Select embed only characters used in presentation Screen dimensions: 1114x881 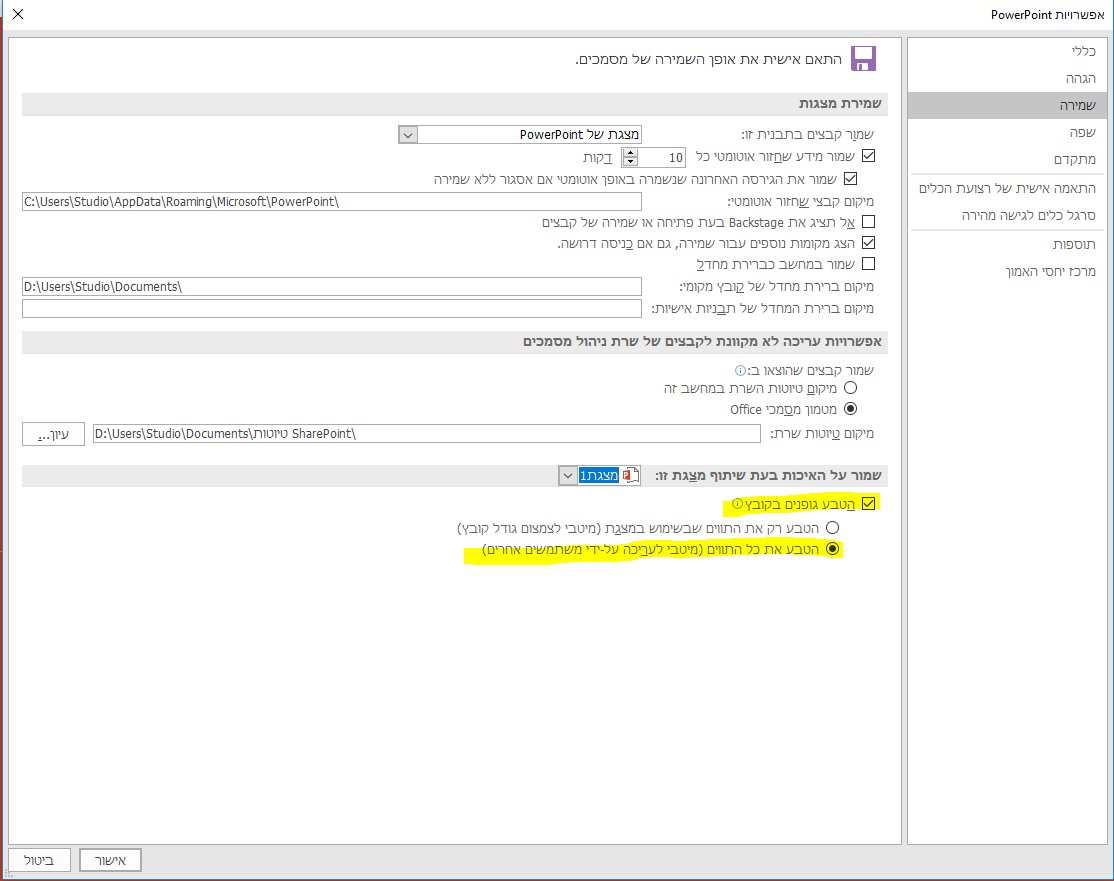pyautogui.click(x=833, y=528)
